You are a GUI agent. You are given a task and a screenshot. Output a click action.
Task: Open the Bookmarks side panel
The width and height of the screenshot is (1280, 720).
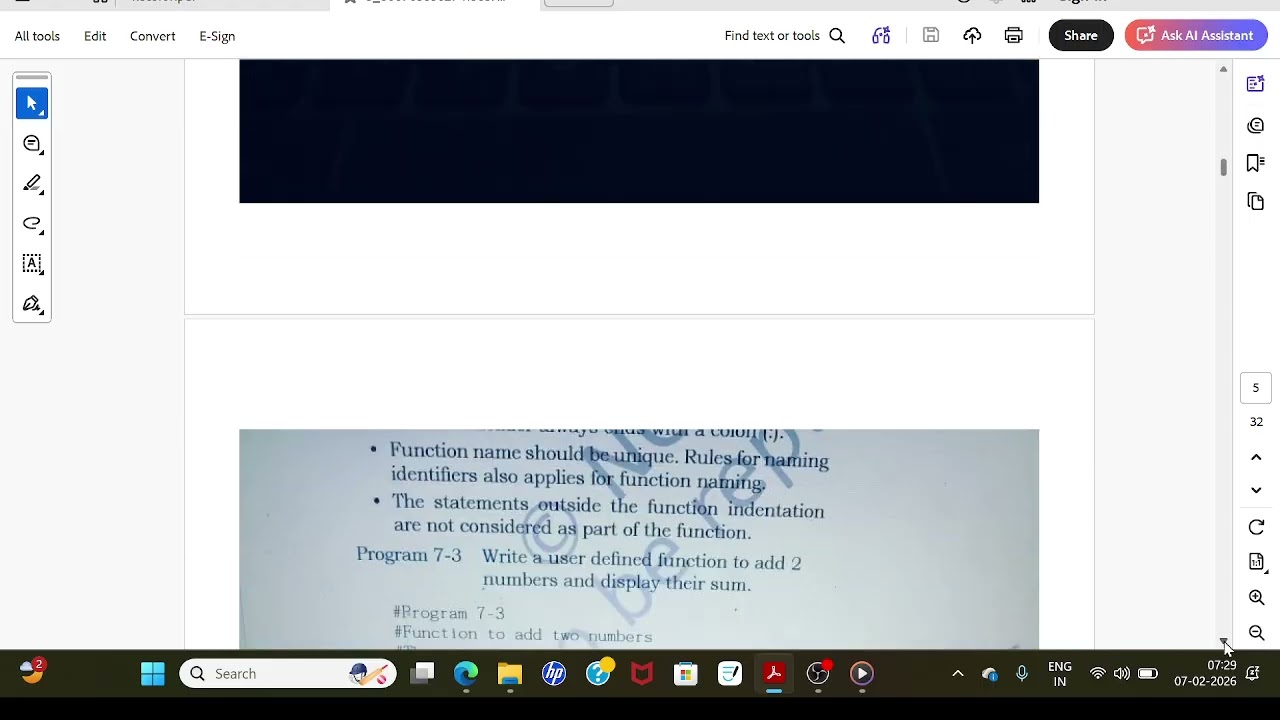pyautogui.click(x=1256, y=163)
